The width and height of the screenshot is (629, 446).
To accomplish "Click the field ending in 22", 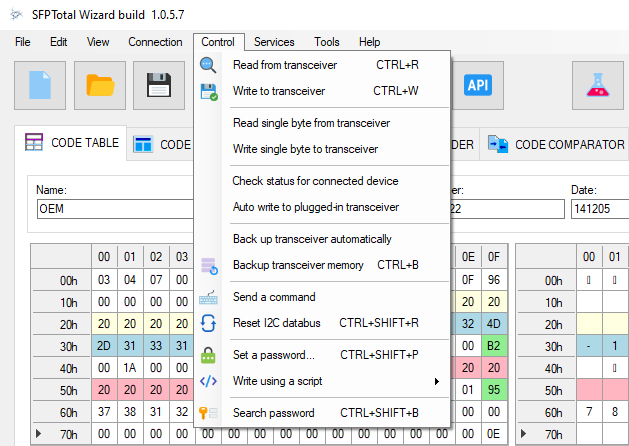I will 507,209.
